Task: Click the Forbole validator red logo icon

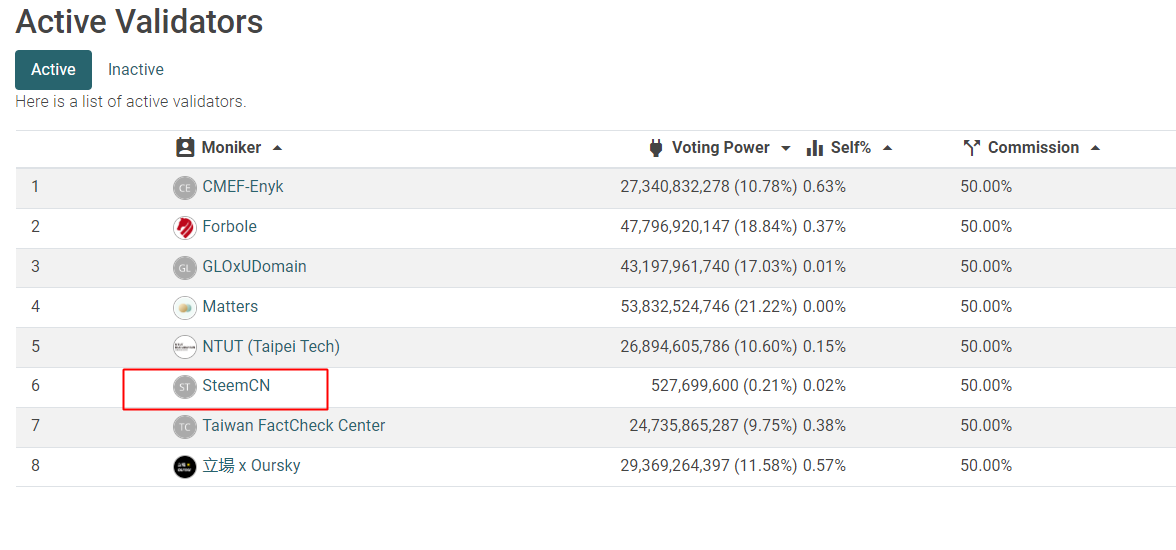Action: pos(184,227)
